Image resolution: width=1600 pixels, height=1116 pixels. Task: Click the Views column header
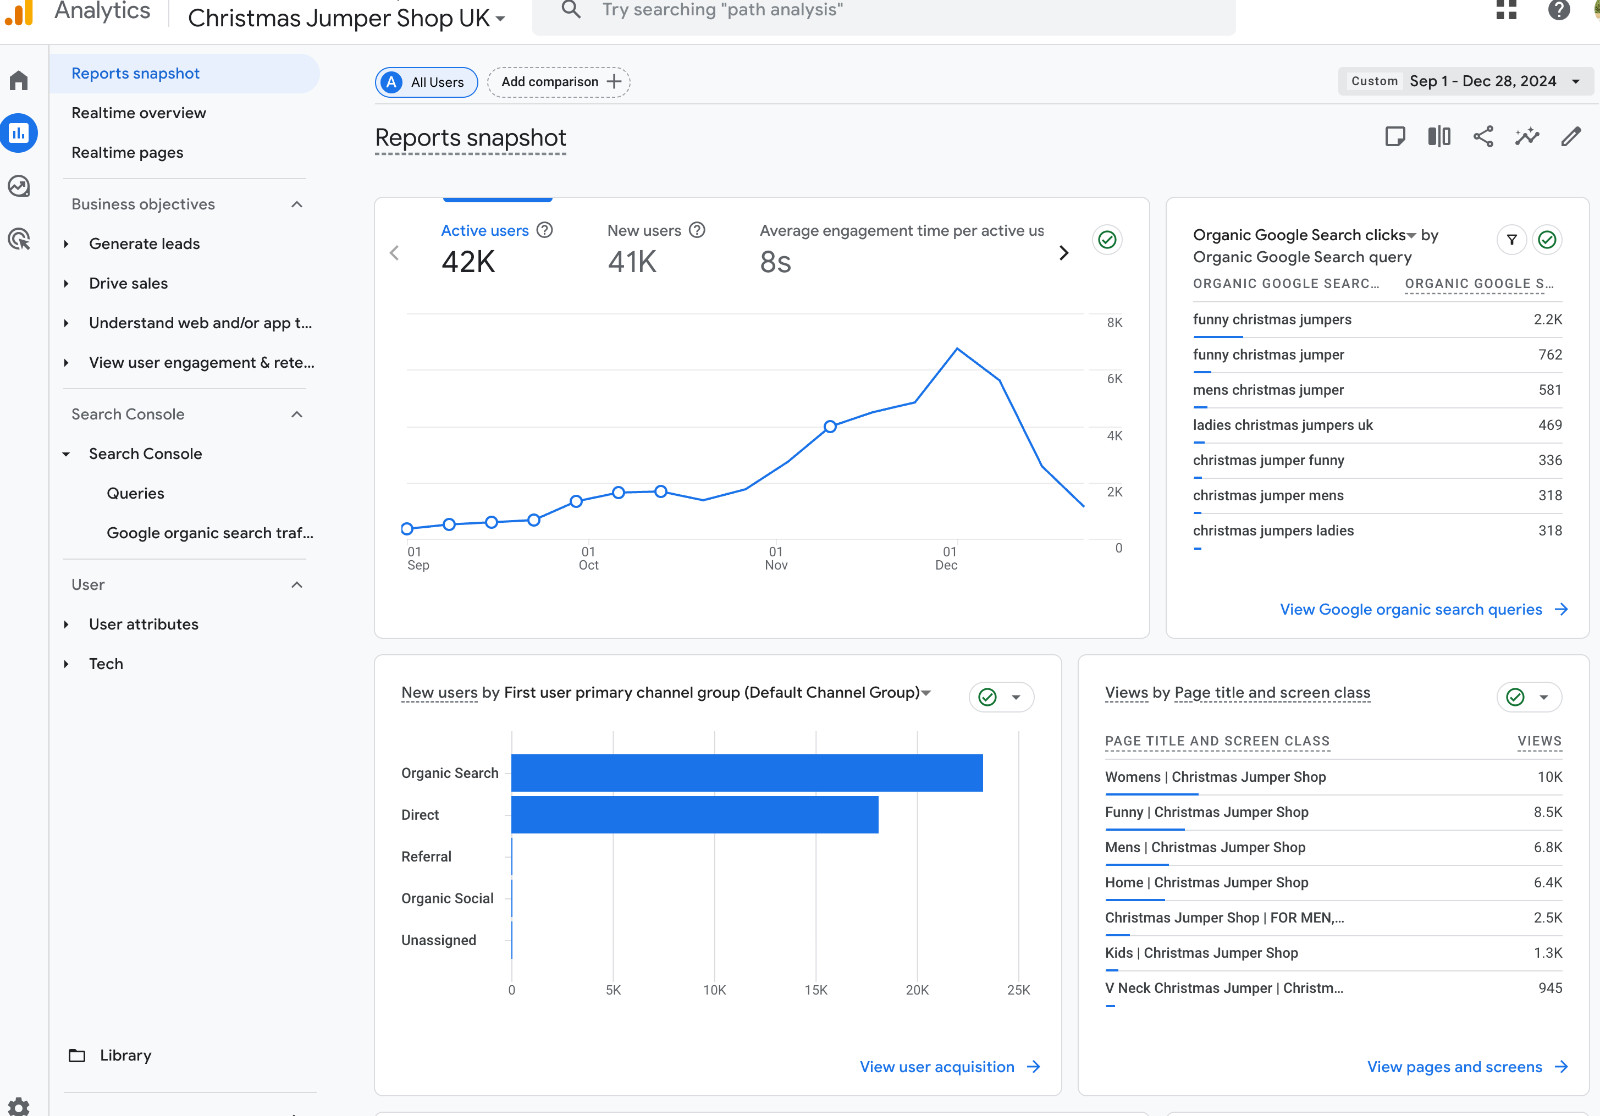[x=1539, y=741]
